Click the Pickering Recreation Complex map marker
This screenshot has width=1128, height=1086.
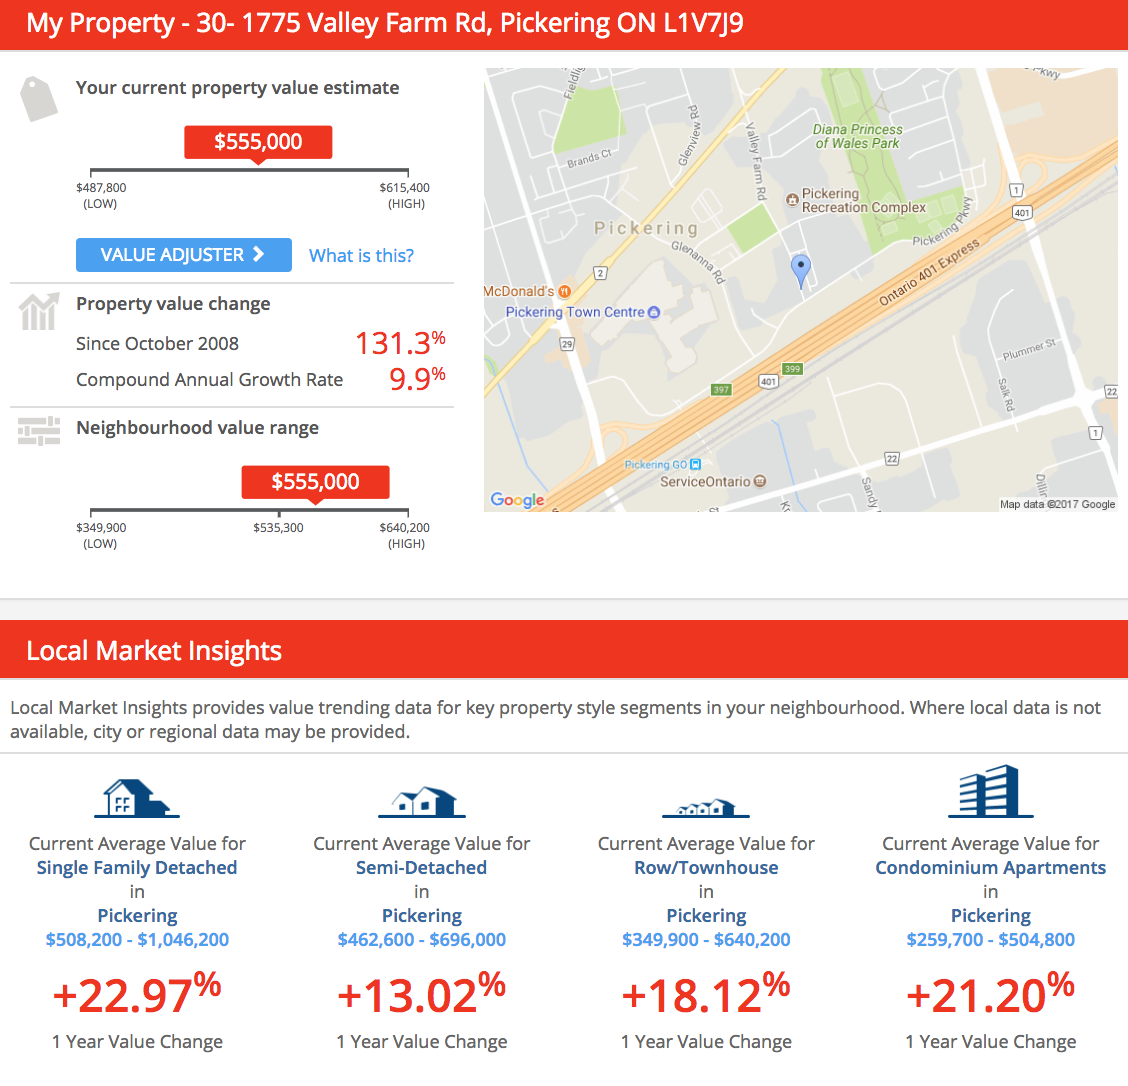pyautogui.click(x=792, y=200)
